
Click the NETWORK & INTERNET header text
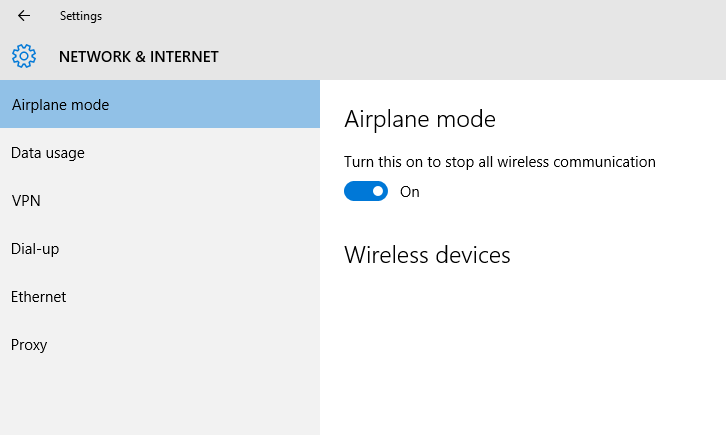tap(139, 57)
